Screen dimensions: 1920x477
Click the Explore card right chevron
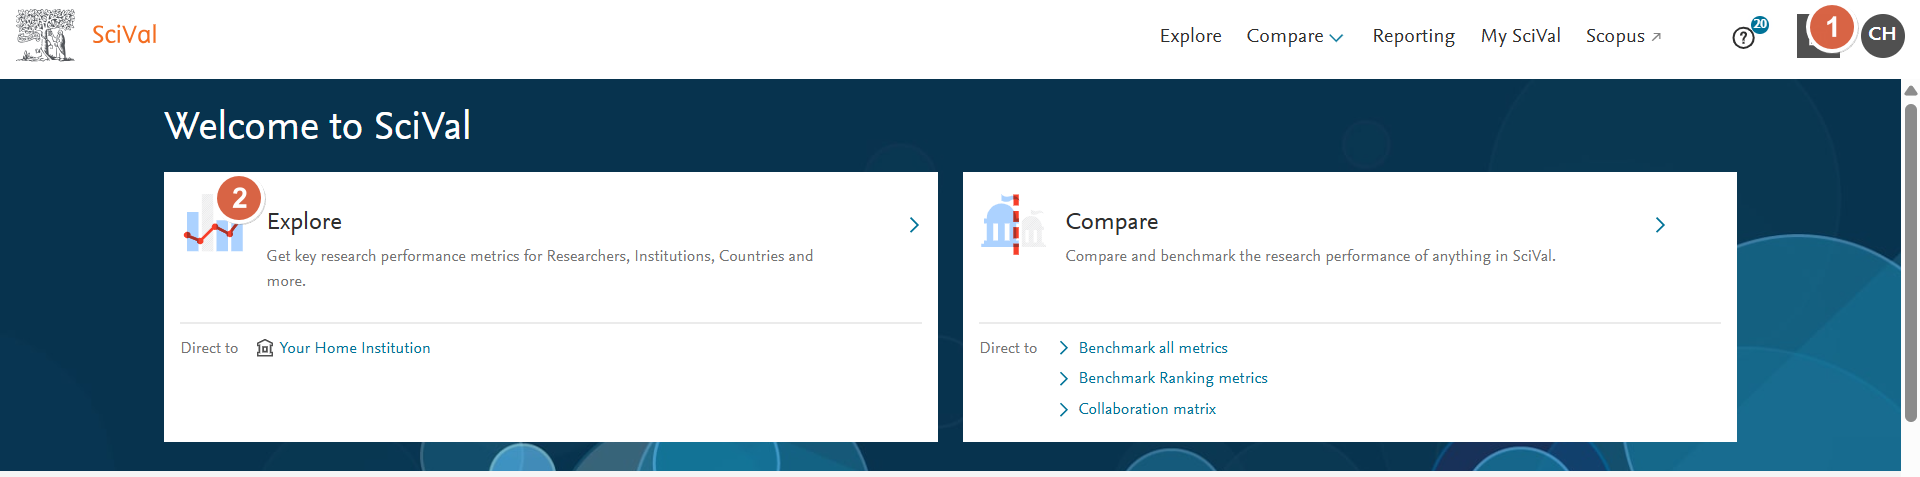click(914, 225)
